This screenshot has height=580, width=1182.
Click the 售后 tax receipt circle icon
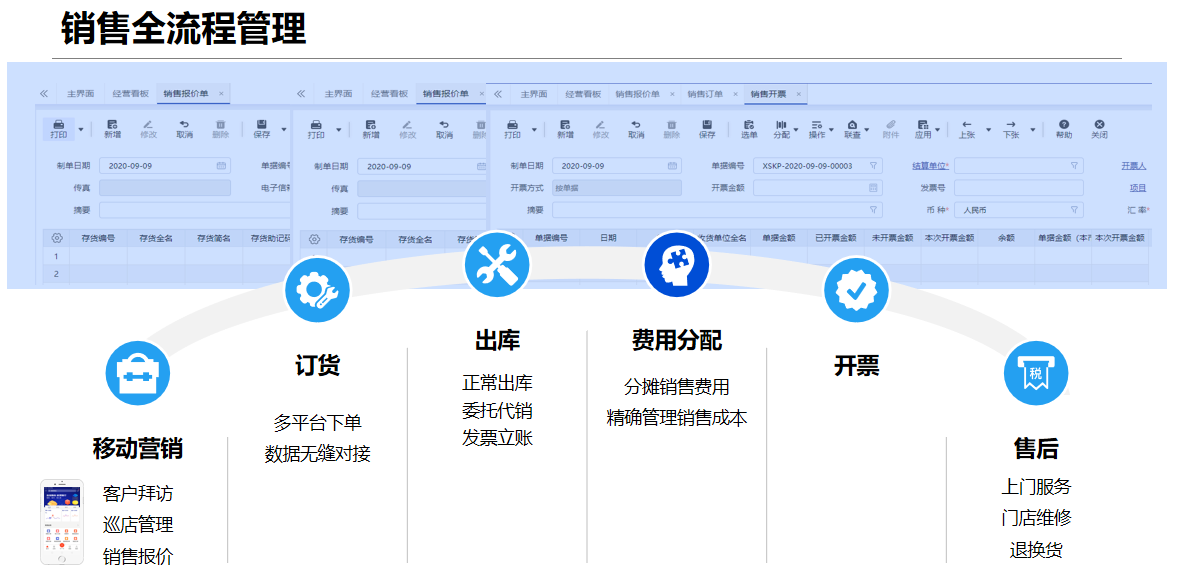[1037, 373]
